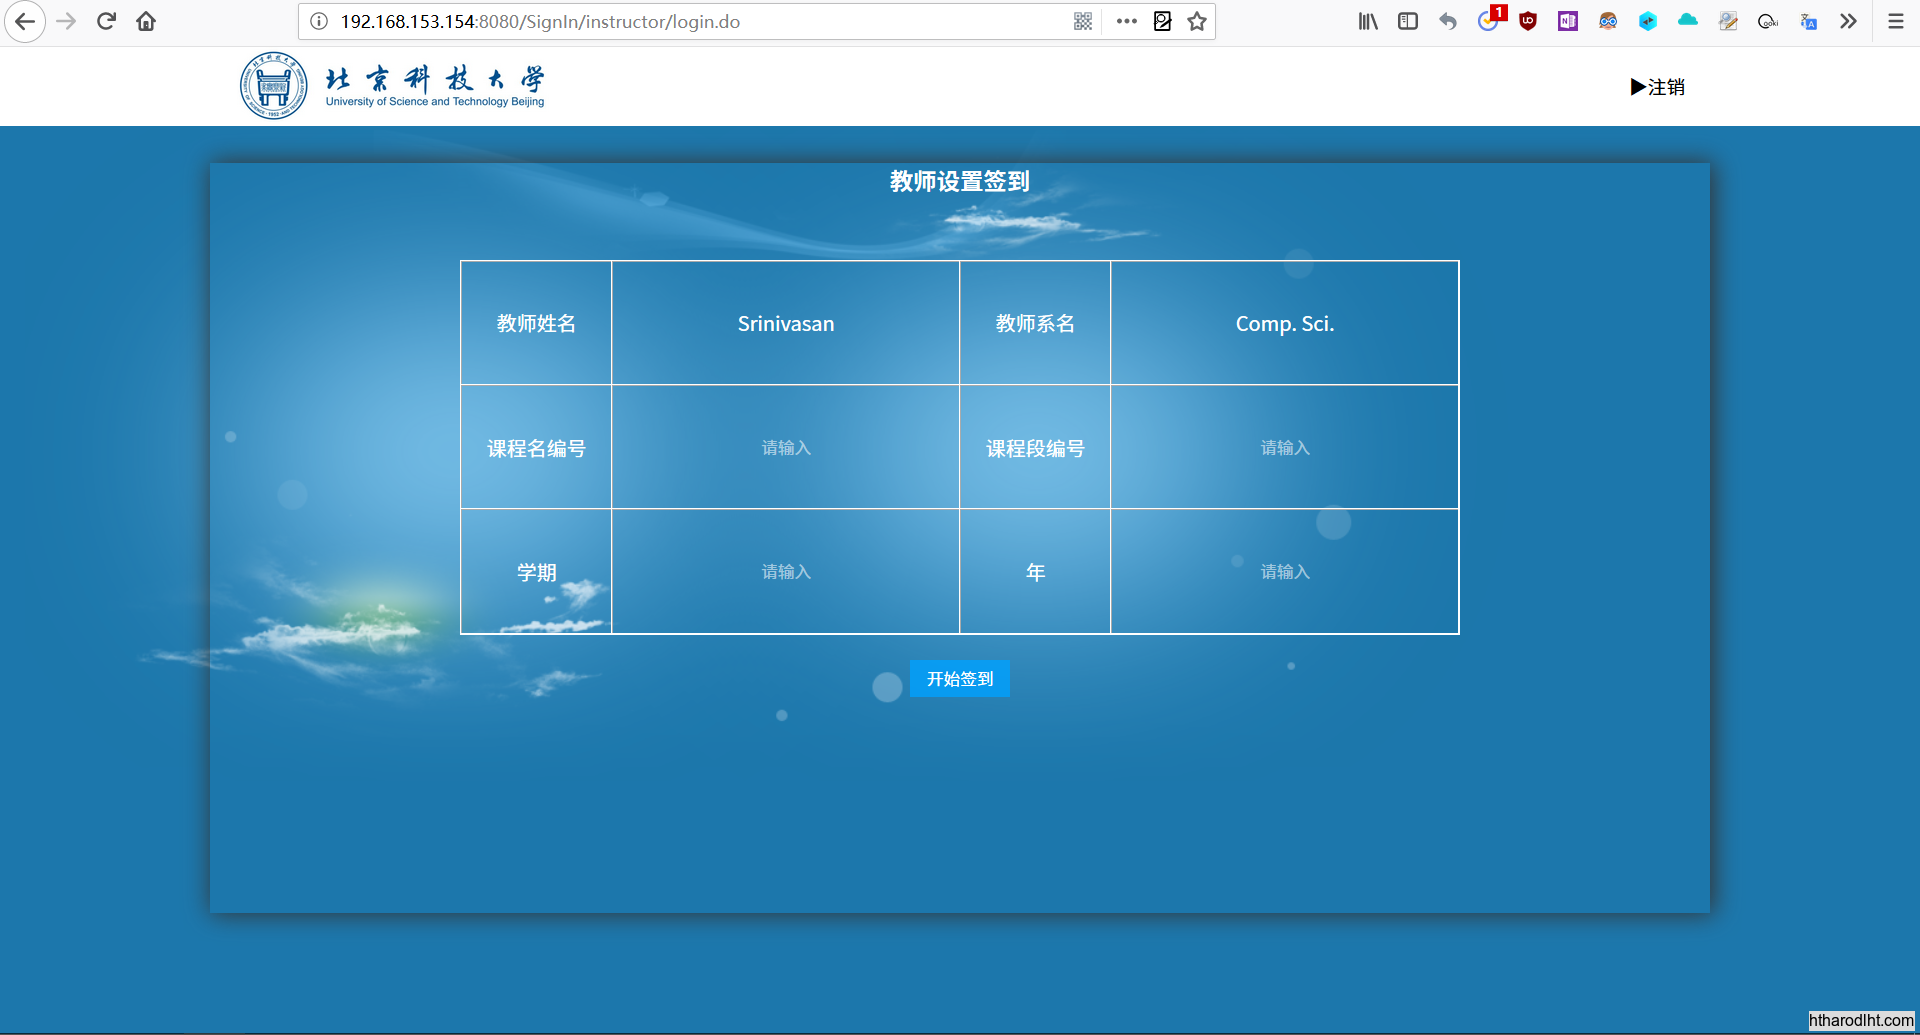Click the 注销 logout link
Screen dimensions: 1920x1035
(x=1658, y=87)
